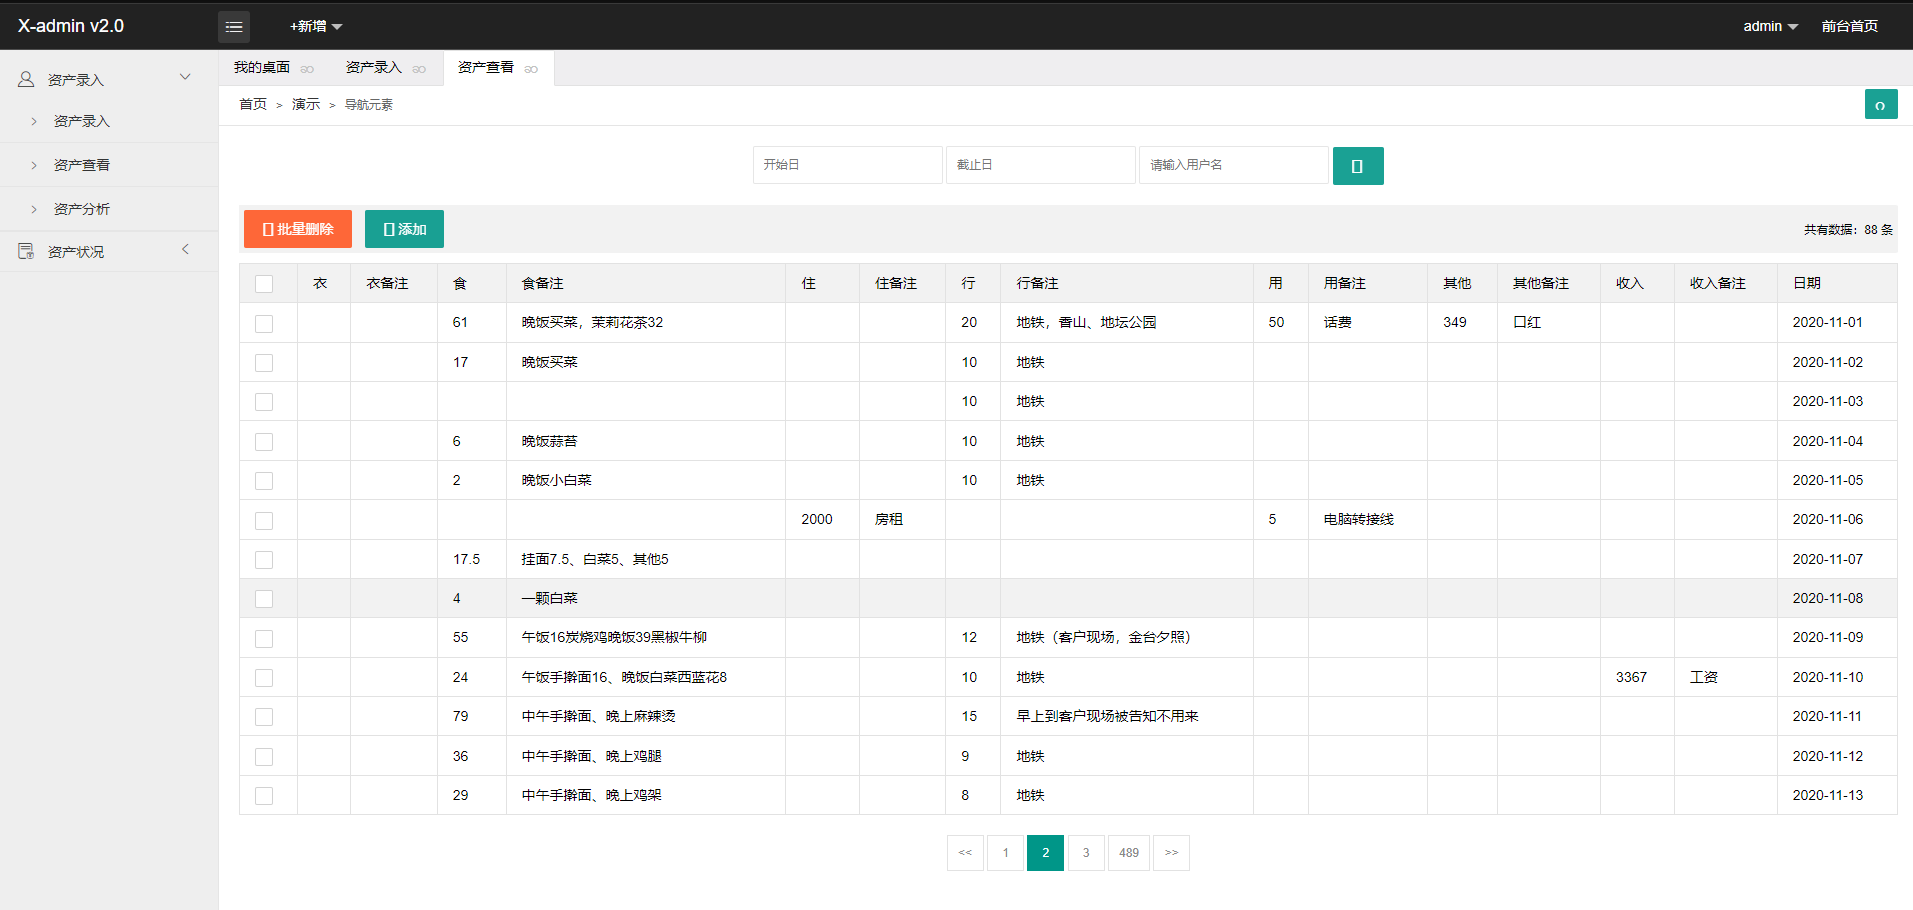
Task: Check the row dated 2020-11-01
Action: 264,323
